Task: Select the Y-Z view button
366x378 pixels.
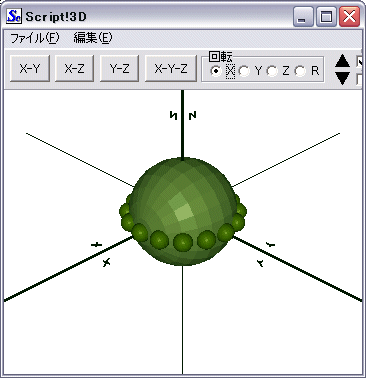Action: coord(119,69)
